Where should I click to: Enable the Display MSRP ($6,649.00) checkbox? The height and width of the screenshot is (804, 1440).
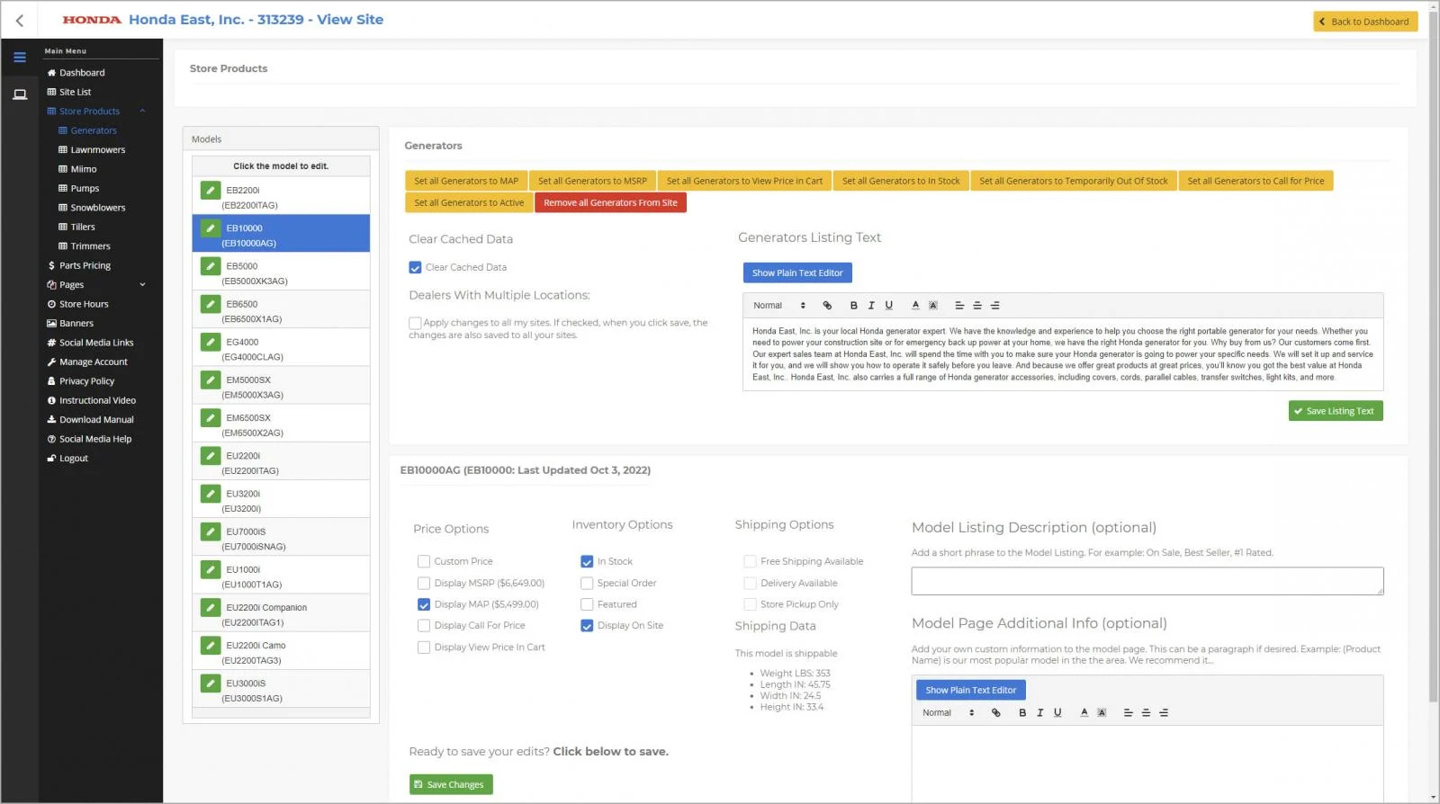[424, 583]
